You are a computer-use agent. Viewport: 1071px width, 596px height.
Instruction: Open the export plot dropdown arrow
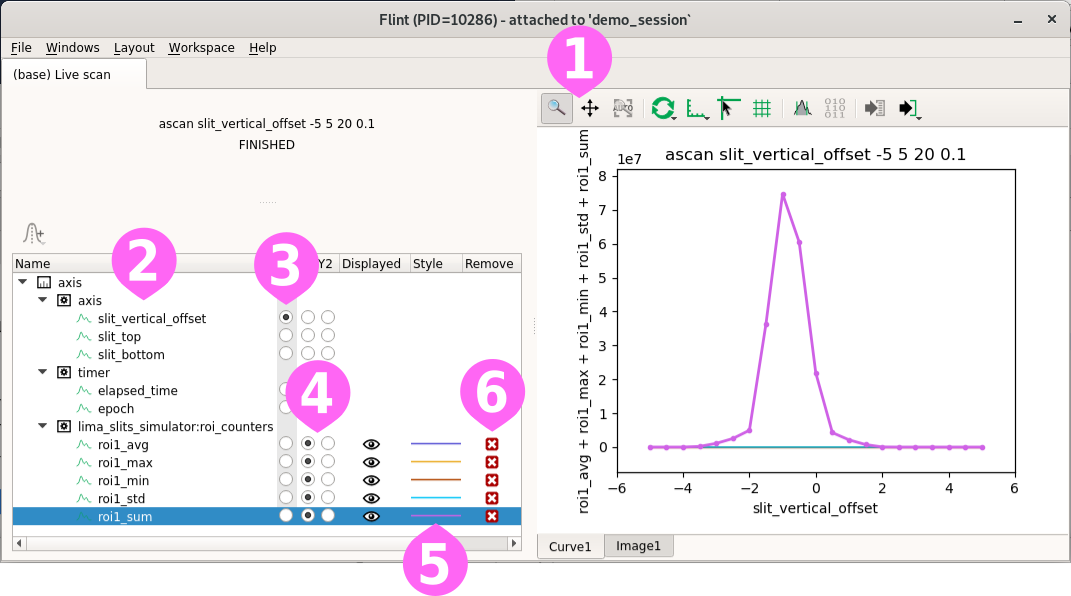tap(919, 119)
